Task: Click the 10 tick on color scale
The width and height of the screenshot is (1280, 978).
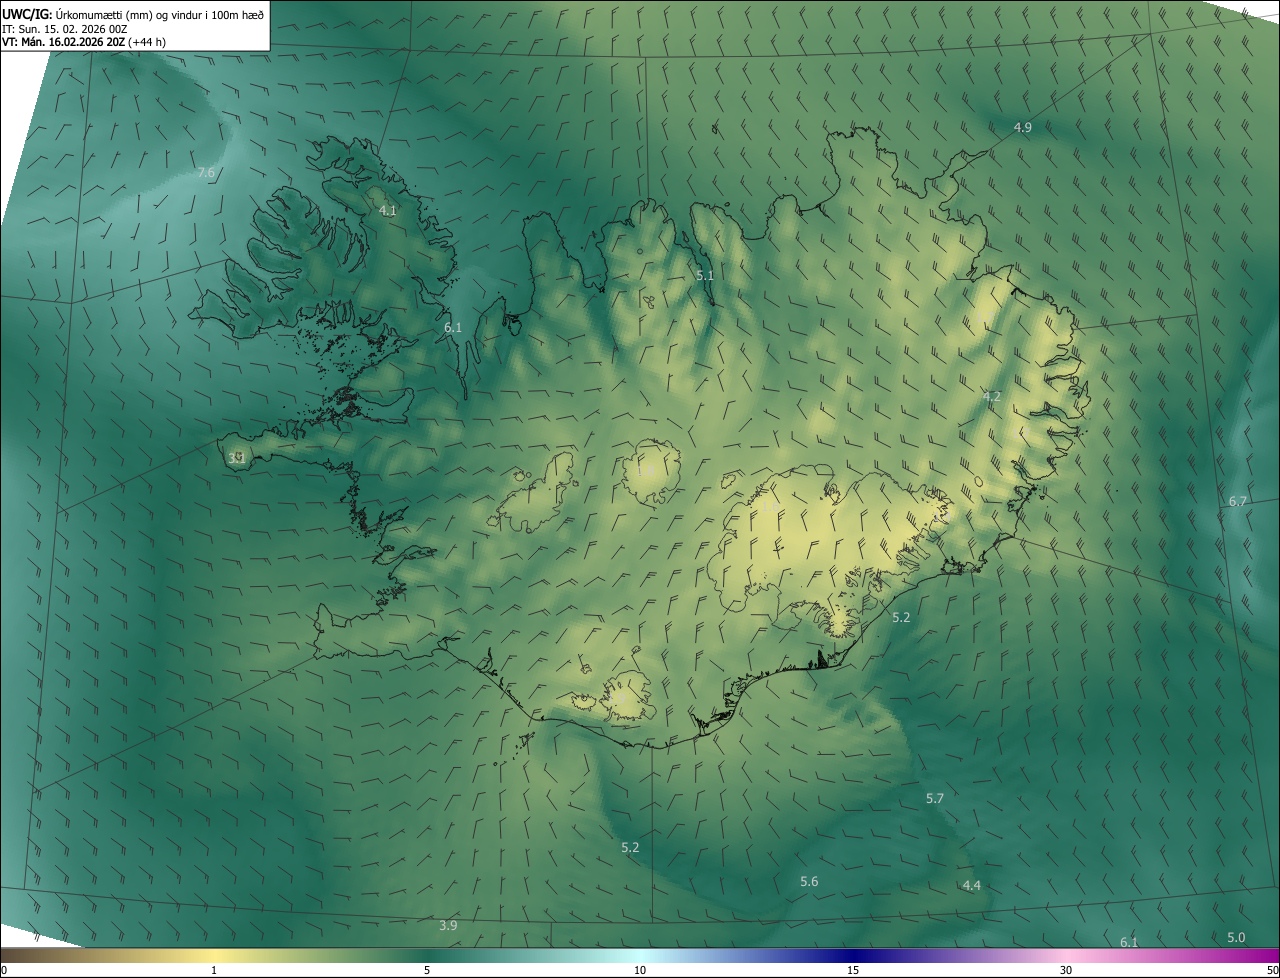Action: coord(640,971)
